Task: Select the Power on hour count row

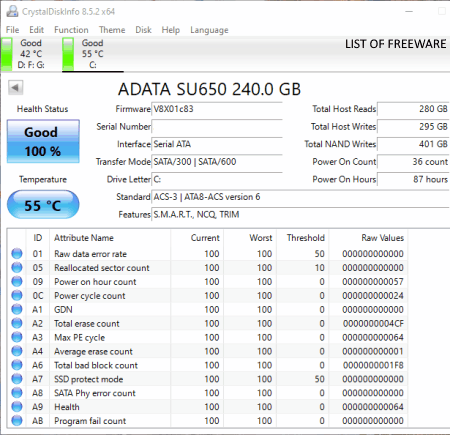Action: [207, 282]
